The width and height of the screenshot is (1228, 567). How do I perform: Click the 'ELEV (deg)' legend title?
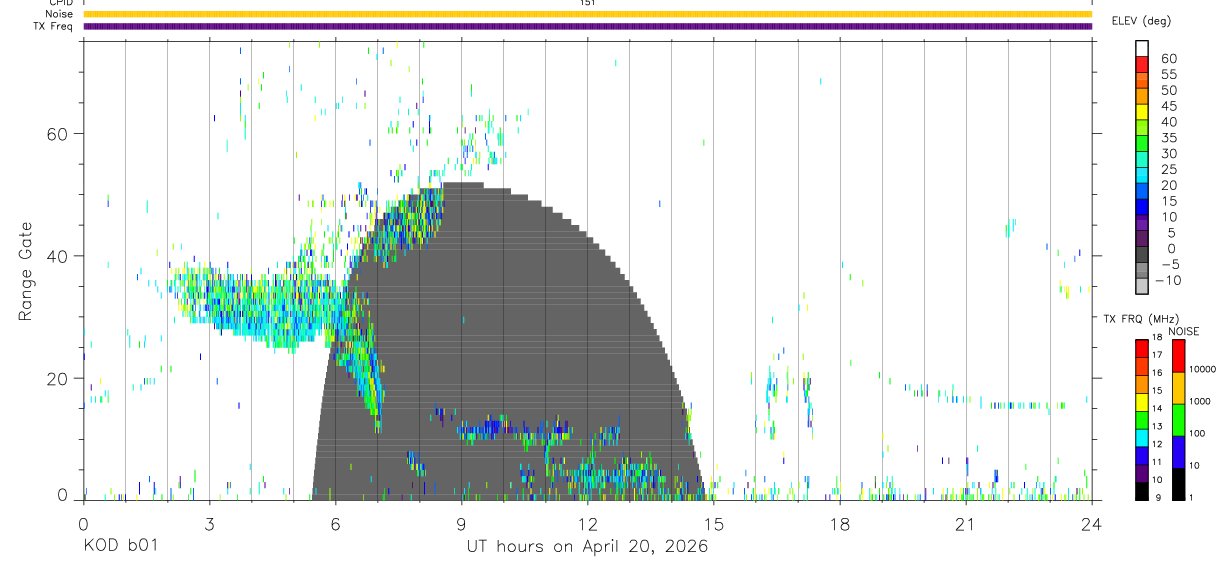[1141, 21]
